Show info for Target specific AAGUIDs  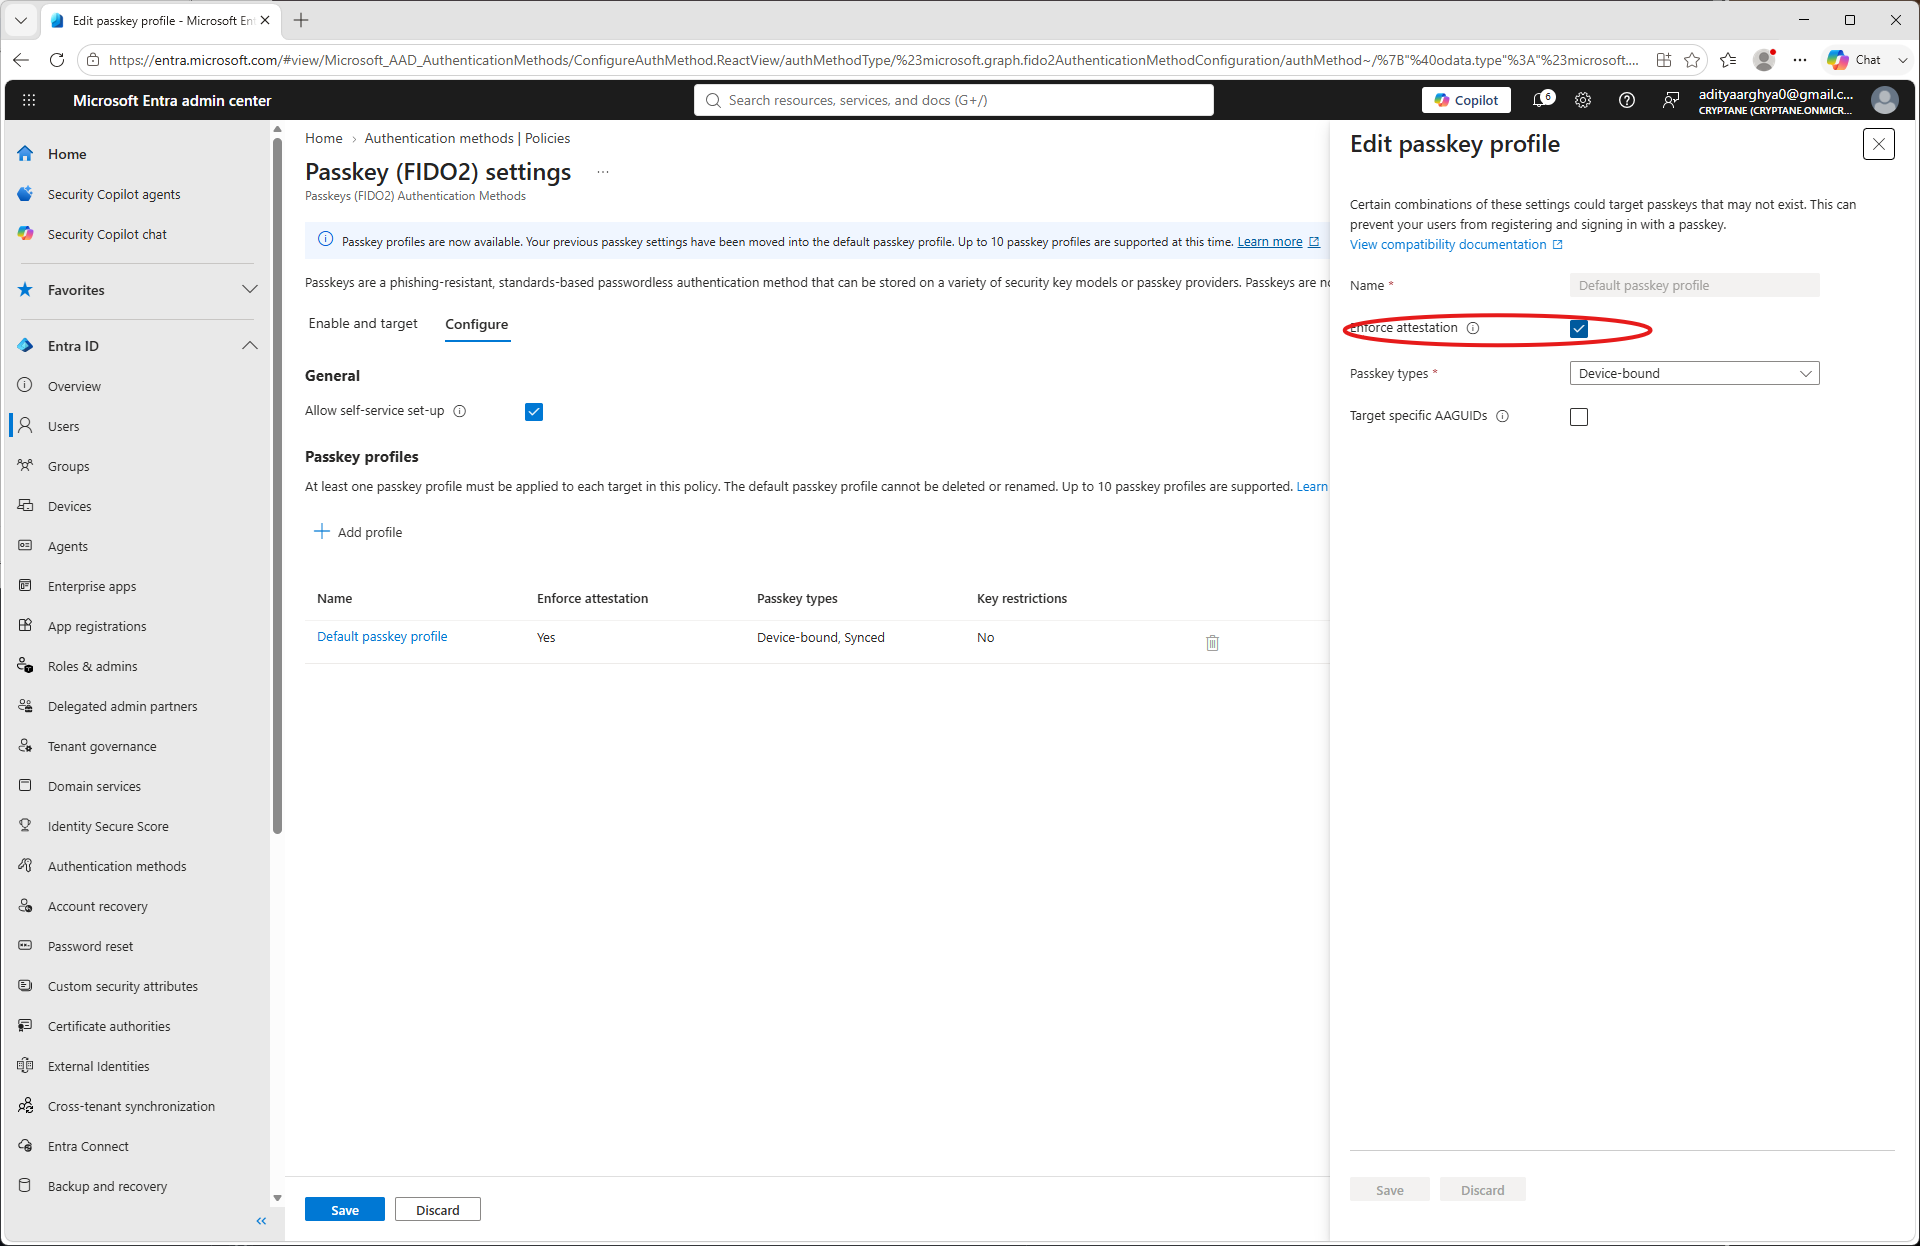tap(1502, 416)
